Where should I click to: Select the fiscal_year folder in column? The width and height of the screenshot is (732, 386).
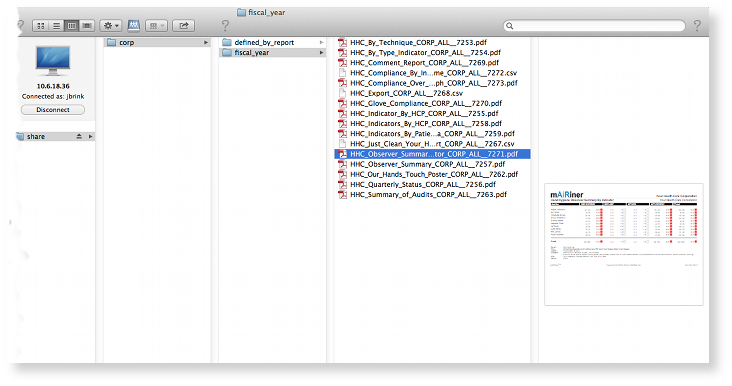pyautogui.click(x=273, y=53)
